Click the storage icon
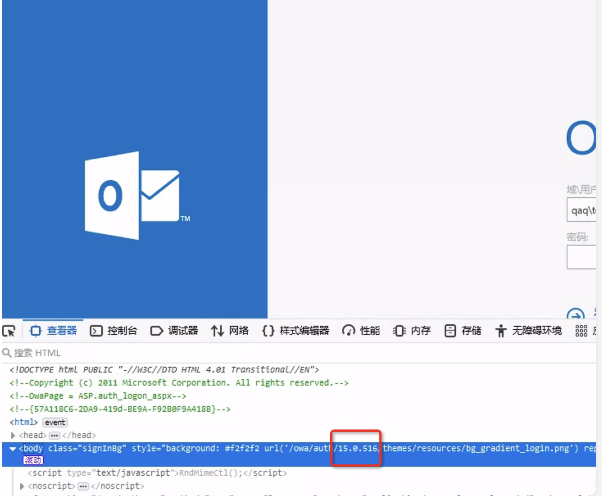602x496 pixels. [450, 331]
